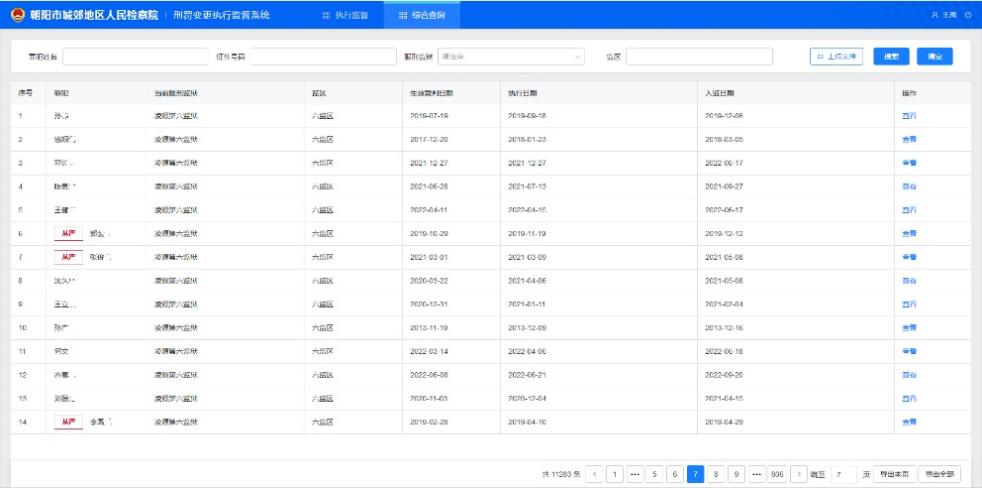The image size is (982, 488).
Task: Click the procuratorate emblem logo
Action: [x=16, y=15]
